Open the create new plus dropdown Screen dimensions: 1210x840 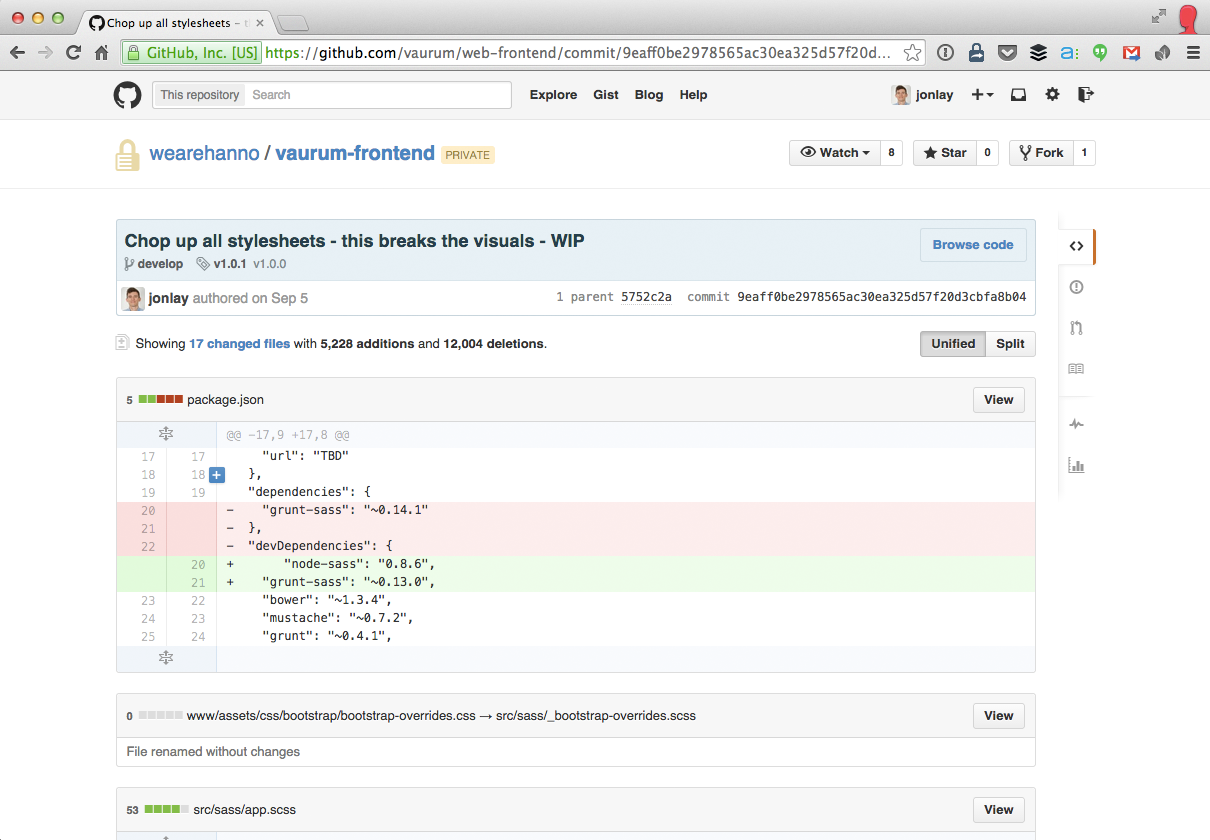click(x=982, y=95)
